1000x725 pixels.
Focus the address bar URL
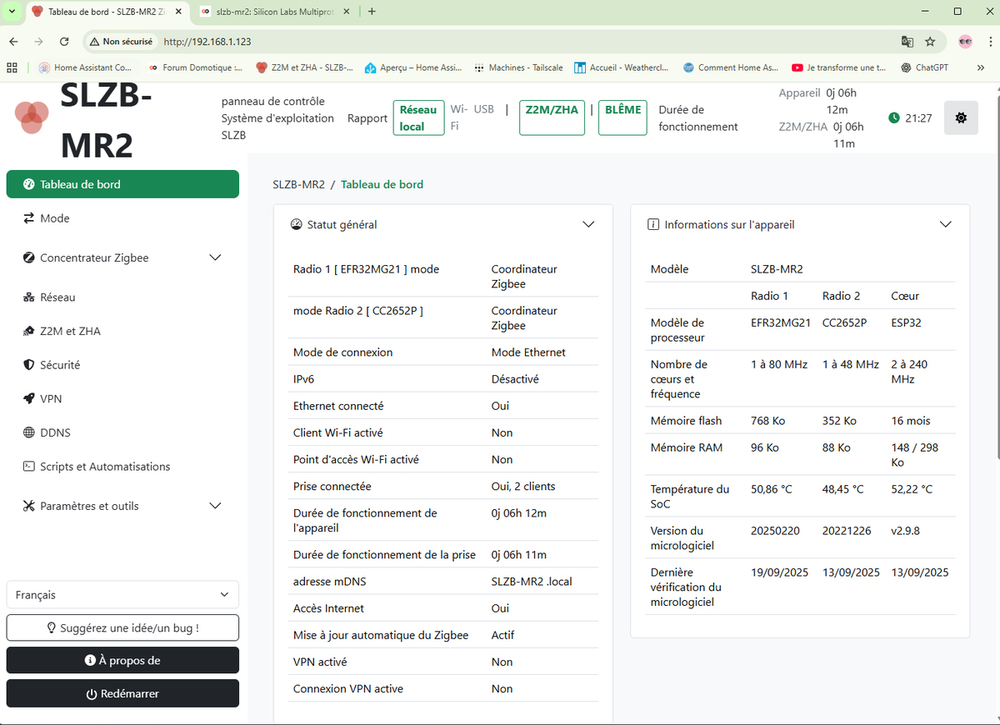click(207, 41)
